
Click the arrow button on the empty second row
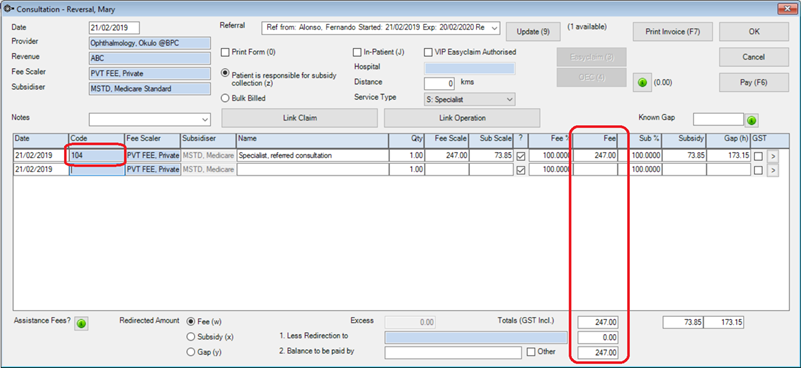point(773,170)
